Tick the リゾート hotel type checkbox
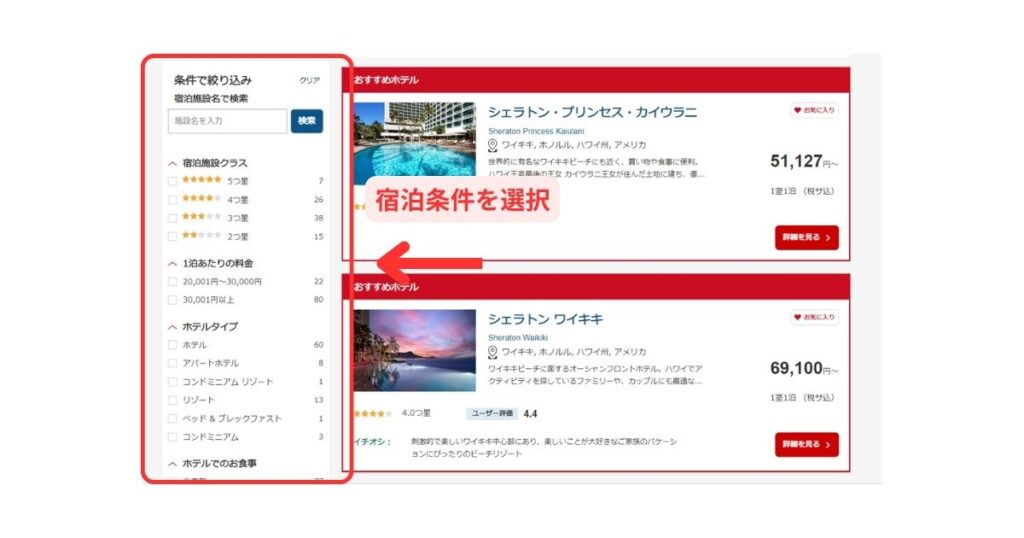Image resolution: width=1024 pixels, height=538 pixels. (173, 400)
